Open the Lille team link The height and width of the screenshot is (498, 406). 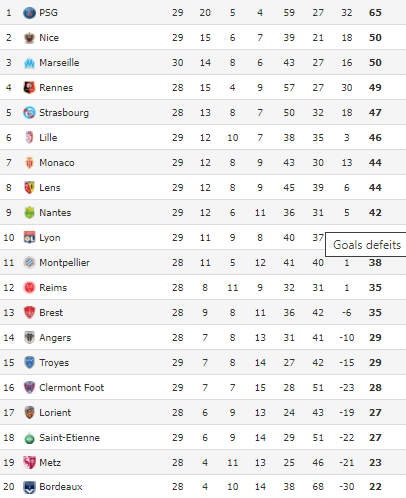click(48, 138)
